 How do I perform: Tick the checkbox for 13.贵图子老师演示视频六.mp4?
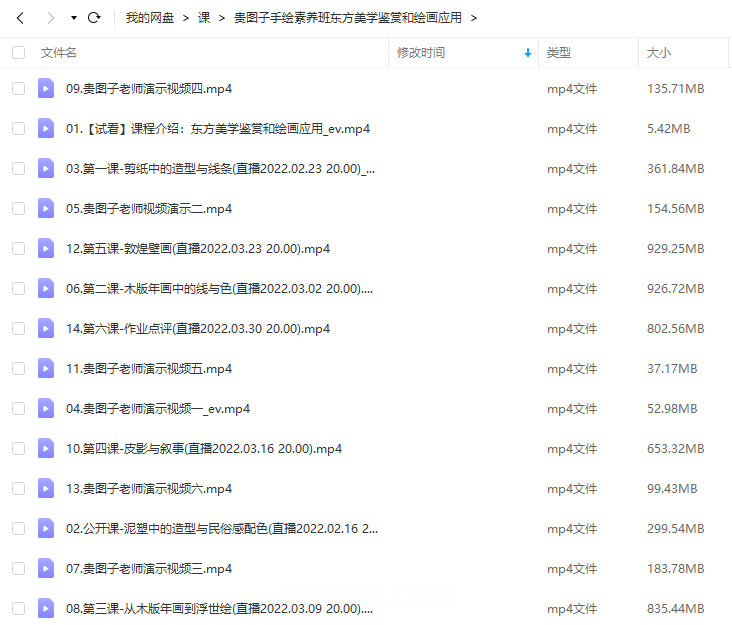pos(18,489)
